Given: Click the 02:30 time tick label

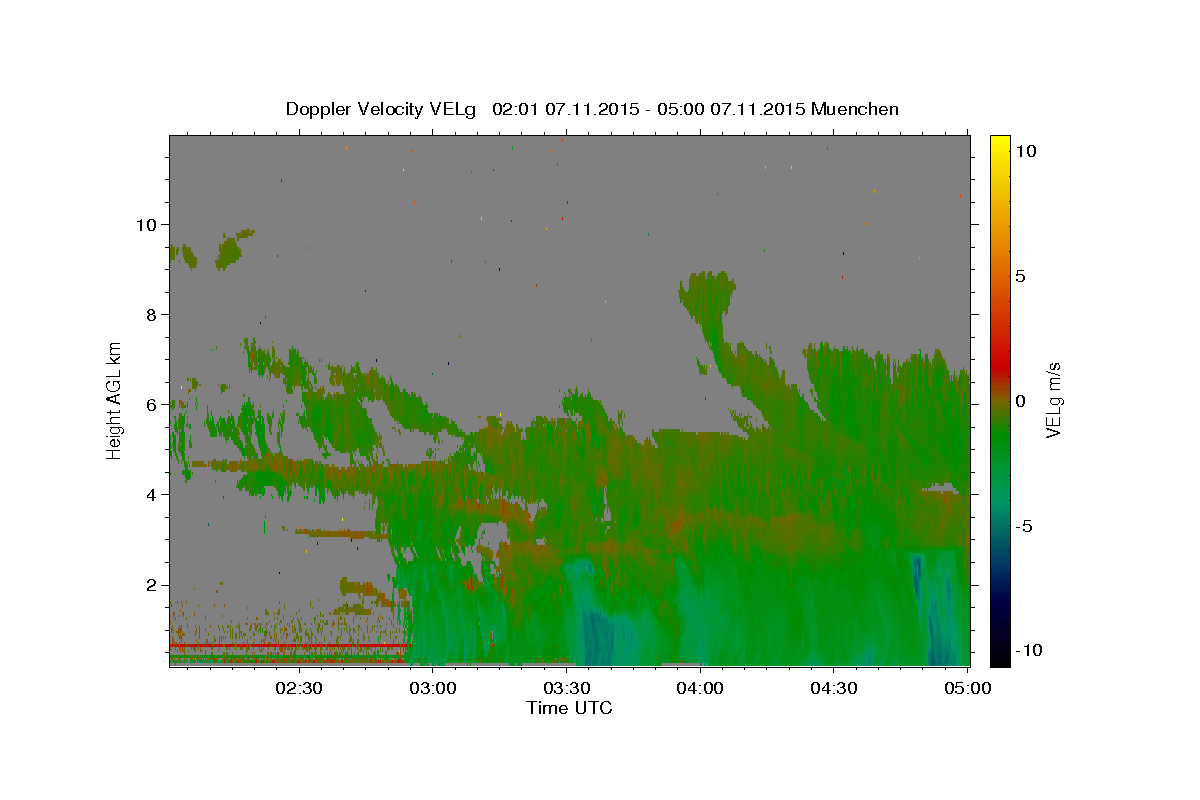Looking at the screenshot, I should 299,688.
